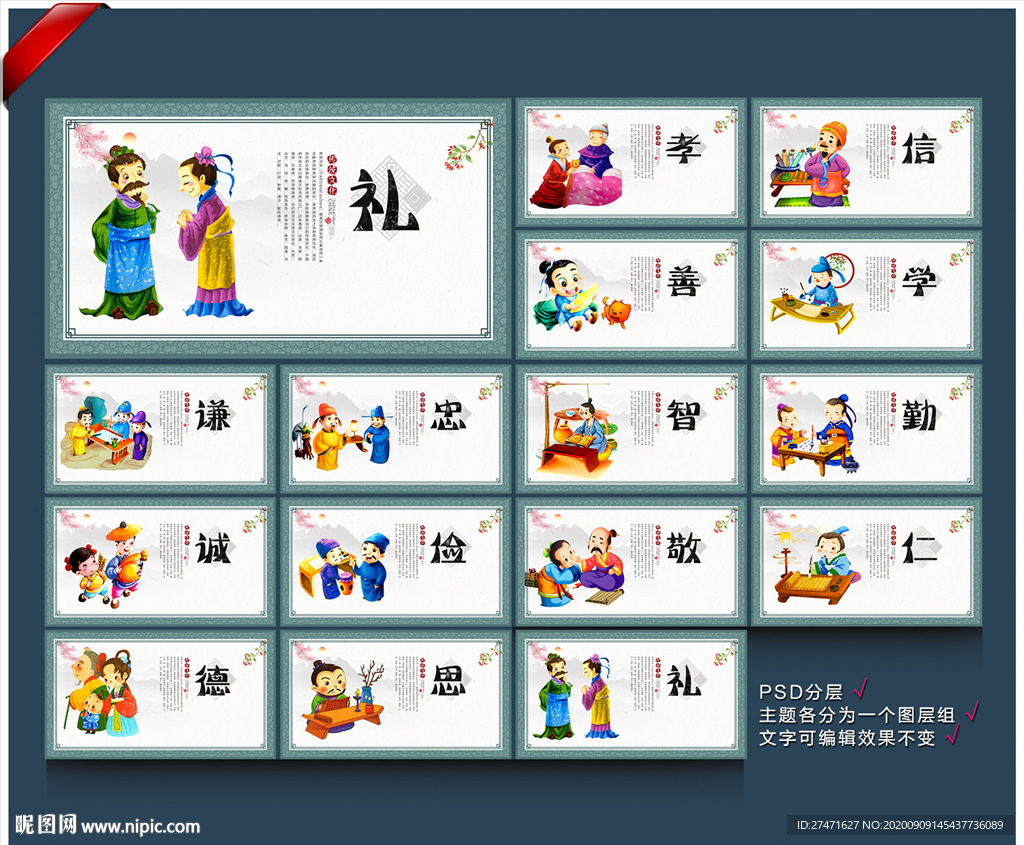This screenshot has height=845, width=1024.
Task: Select the 学 poster thumbnail
Action: pyautogui.click(x=866, y=295)
